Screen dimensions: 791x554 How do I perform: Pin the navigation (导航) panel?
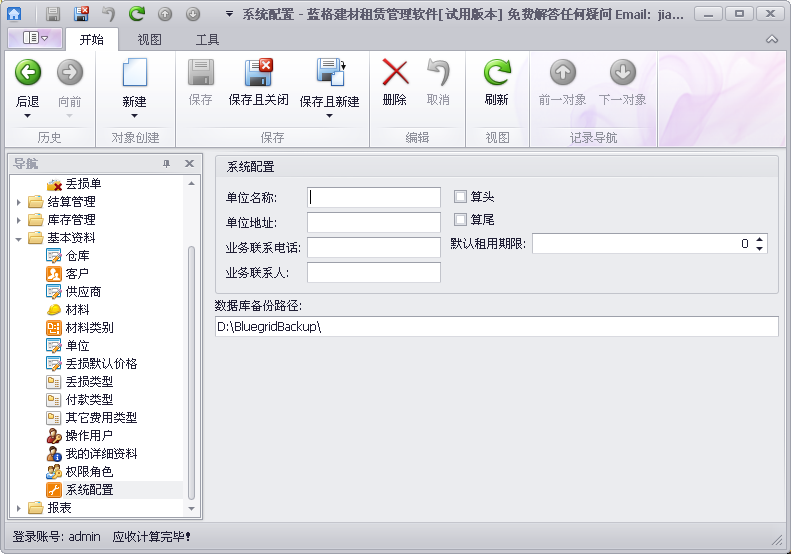point(166,163)
